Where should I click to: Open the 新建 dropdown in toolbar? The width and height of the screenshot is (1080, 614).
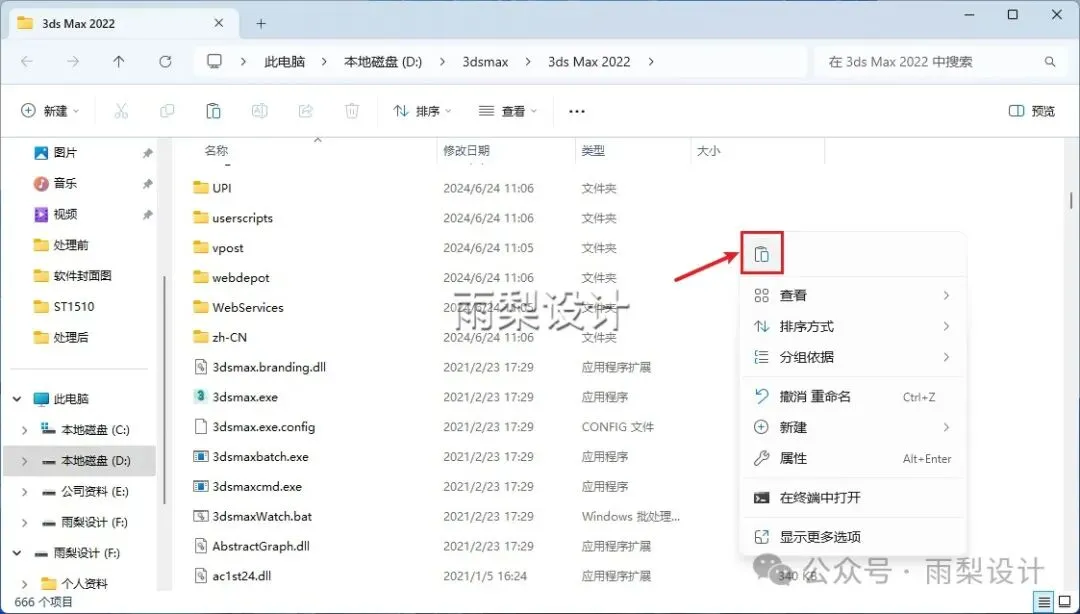click(50, 111)
